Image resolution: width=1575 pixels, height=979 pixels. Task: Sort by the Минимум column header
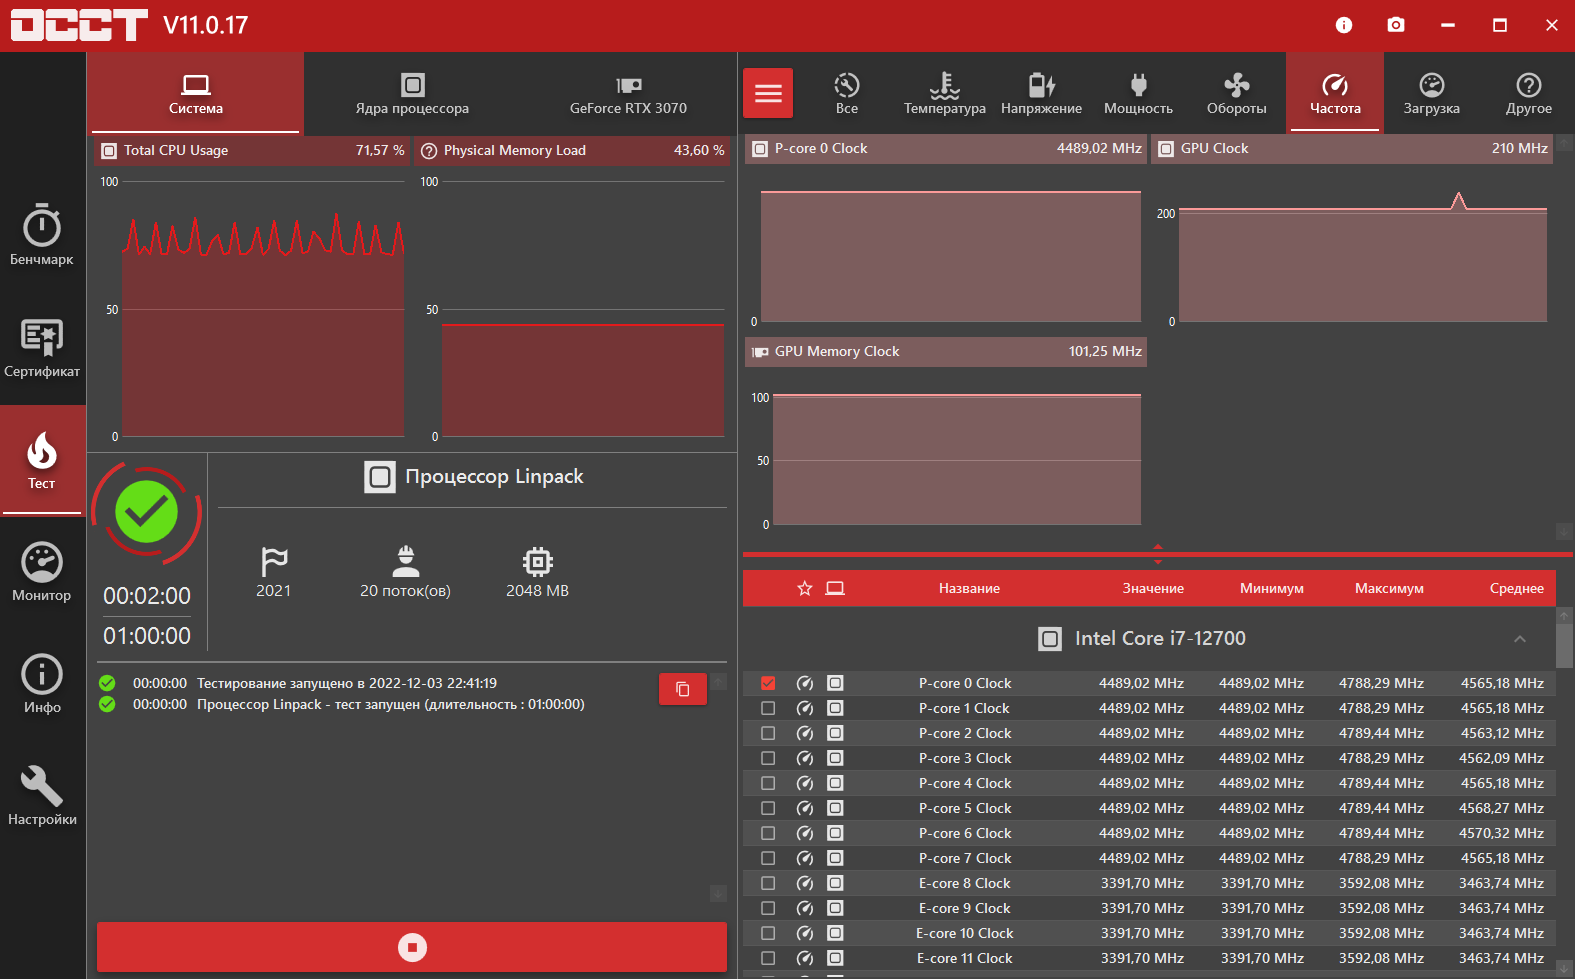pyautogui.click(x=1272, y=588)
